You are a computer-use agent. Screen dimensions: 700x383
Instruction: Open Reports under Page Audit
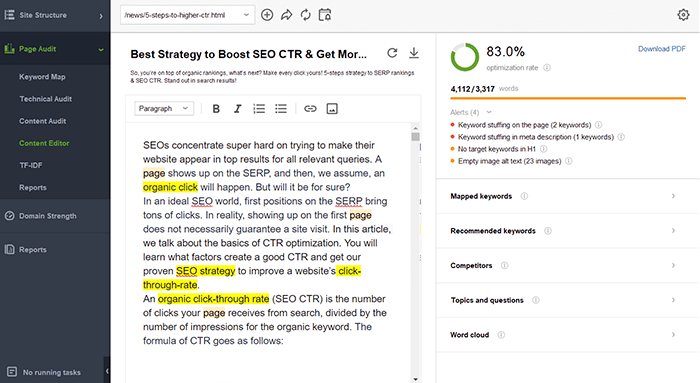[x=33, y=187]
